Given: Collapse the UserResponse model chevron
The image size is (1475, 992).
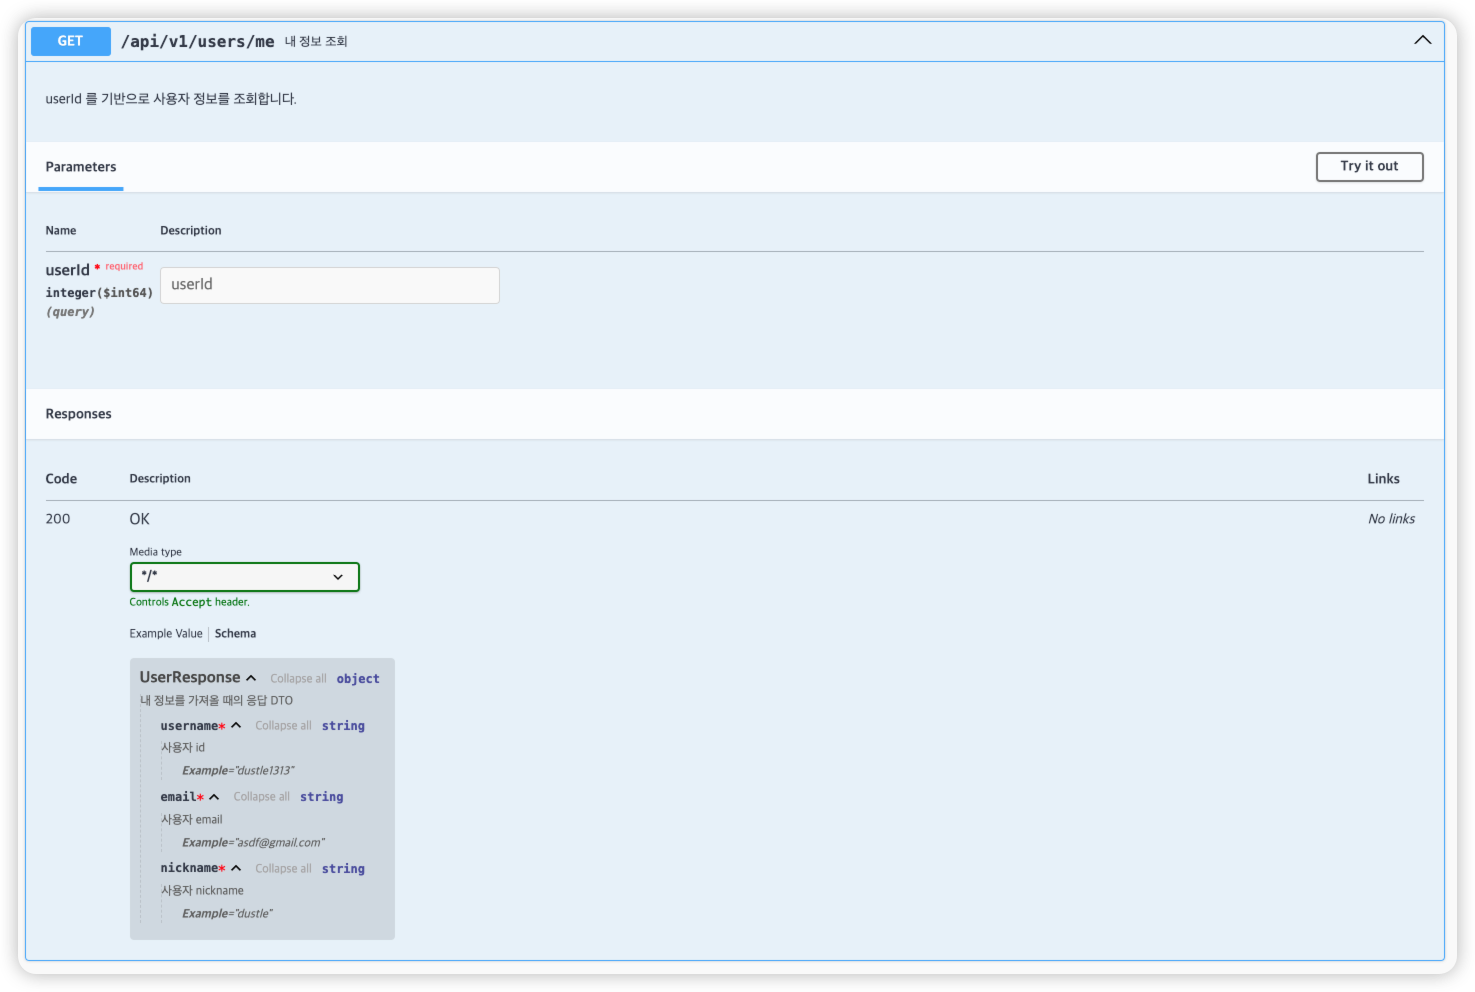Looking at the screenshot, I should (251, 678).
